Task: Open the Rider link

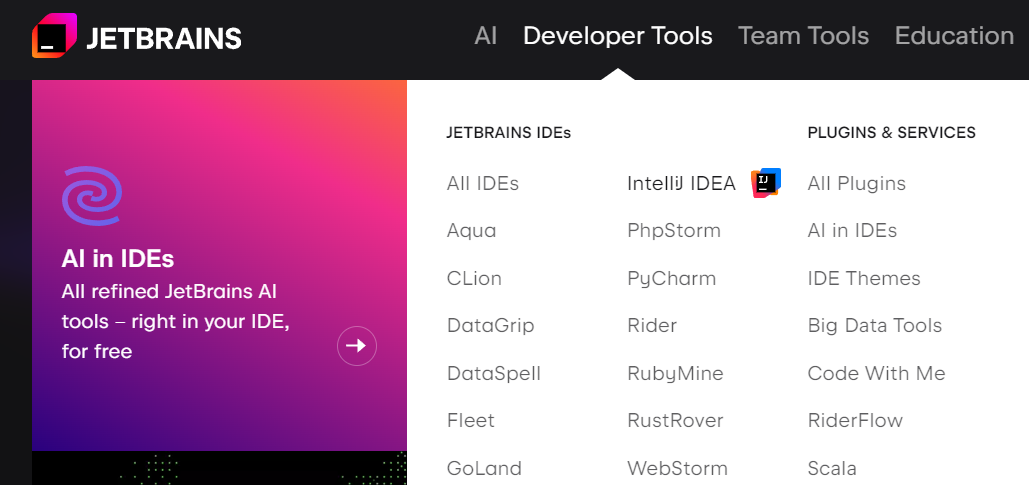Action: pyautogui.click(x=652, y=326)
